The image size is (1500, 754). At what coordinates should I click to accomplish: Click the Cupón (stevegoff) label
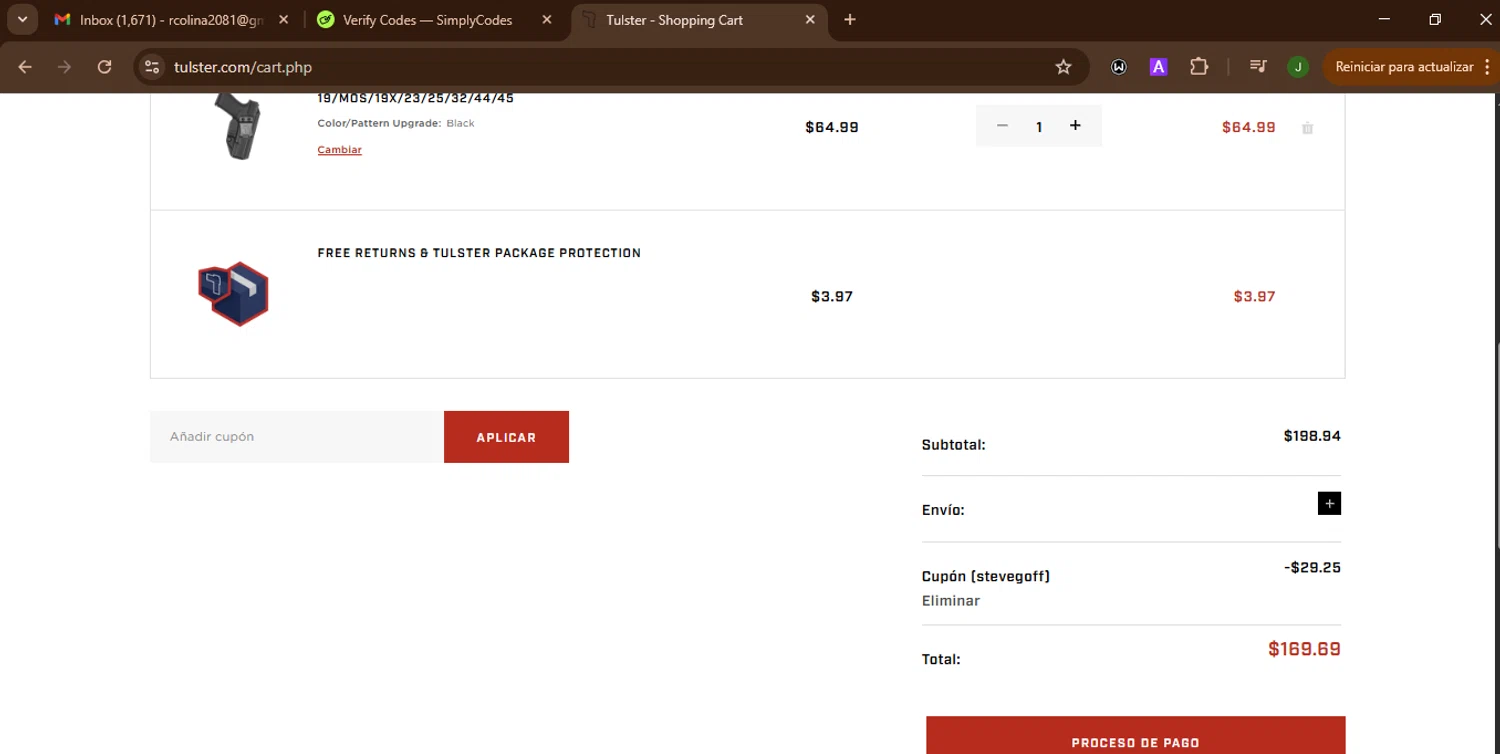point(985,577)
